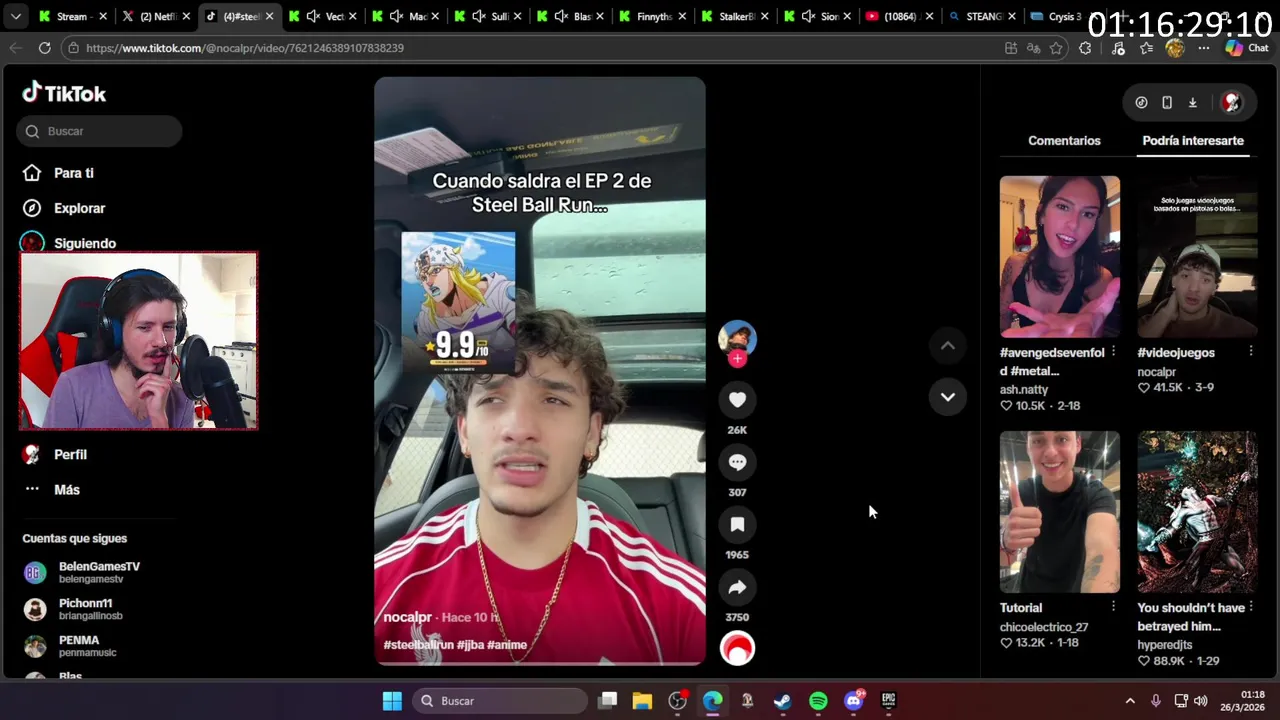Image resolution: width=1280 pixels, height=720 pixels.
Task: Save video with the bookmark icon
Action: 737,524
